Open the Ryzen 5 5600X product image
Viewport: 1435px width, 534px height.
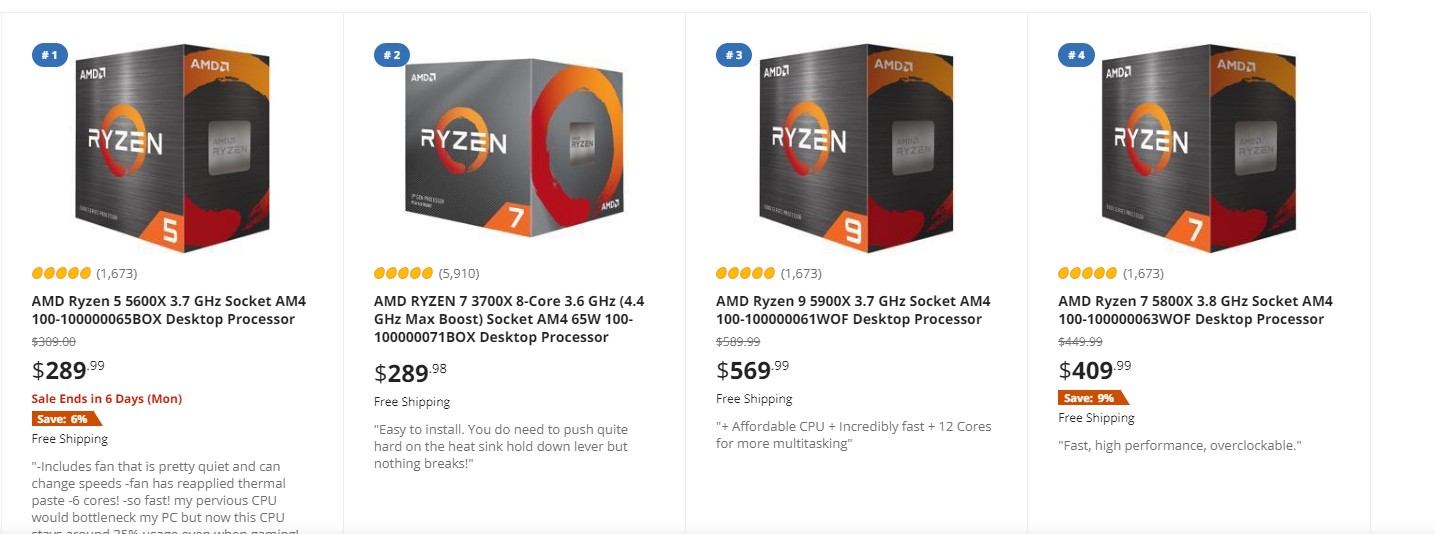coord(172,148)
